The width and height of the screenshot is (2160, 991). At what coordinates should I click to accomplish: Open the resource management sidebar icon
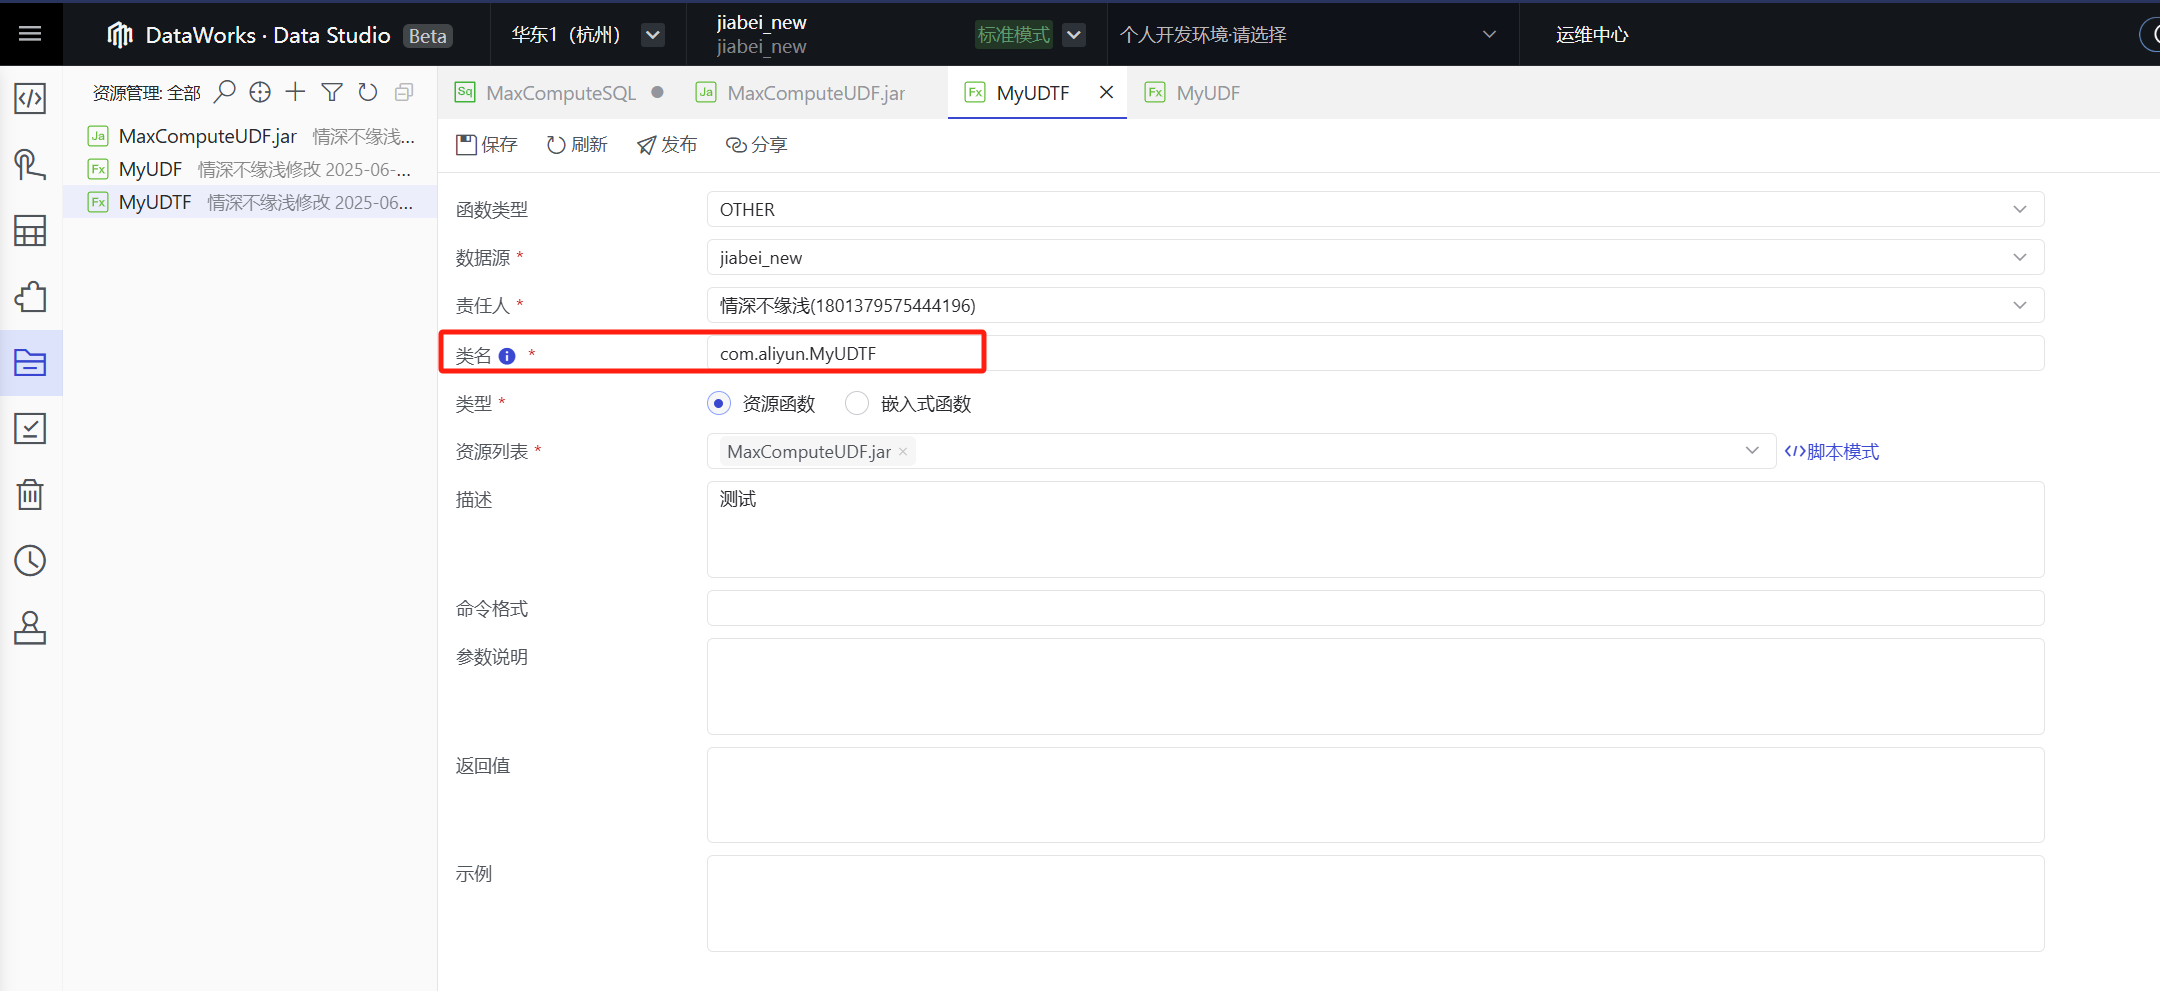30,363
